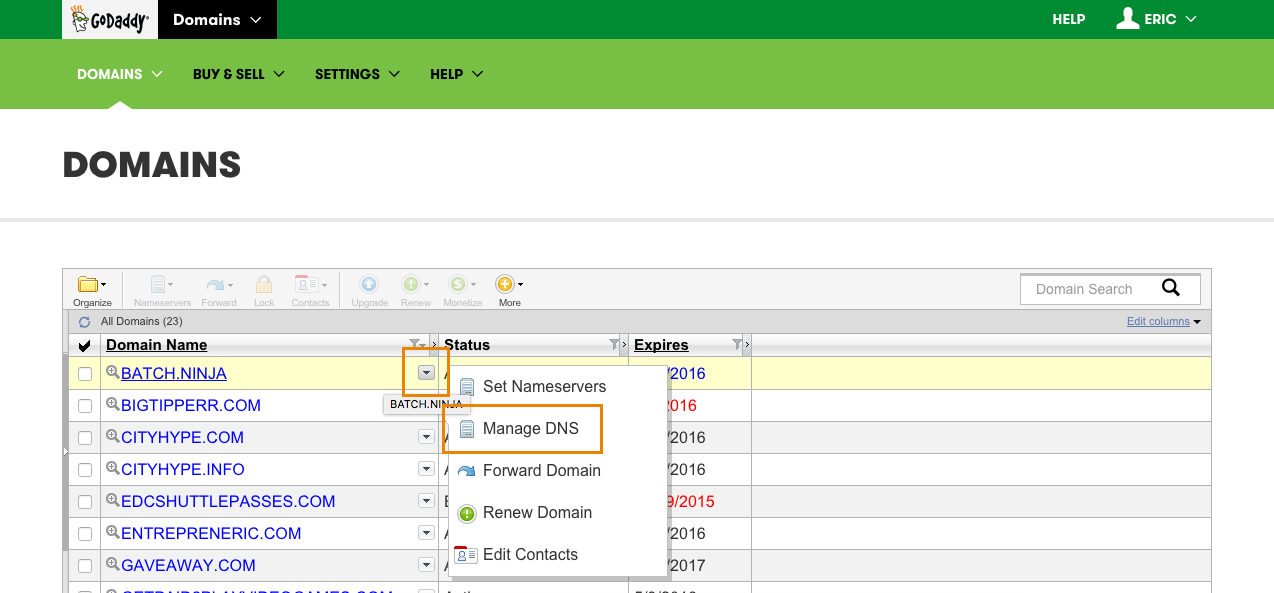The height and width of the screenshot is (593, 1274).
Task: Click the Upgrade toolbar icon
Action: pyautogui.click(x=369, y=285)
